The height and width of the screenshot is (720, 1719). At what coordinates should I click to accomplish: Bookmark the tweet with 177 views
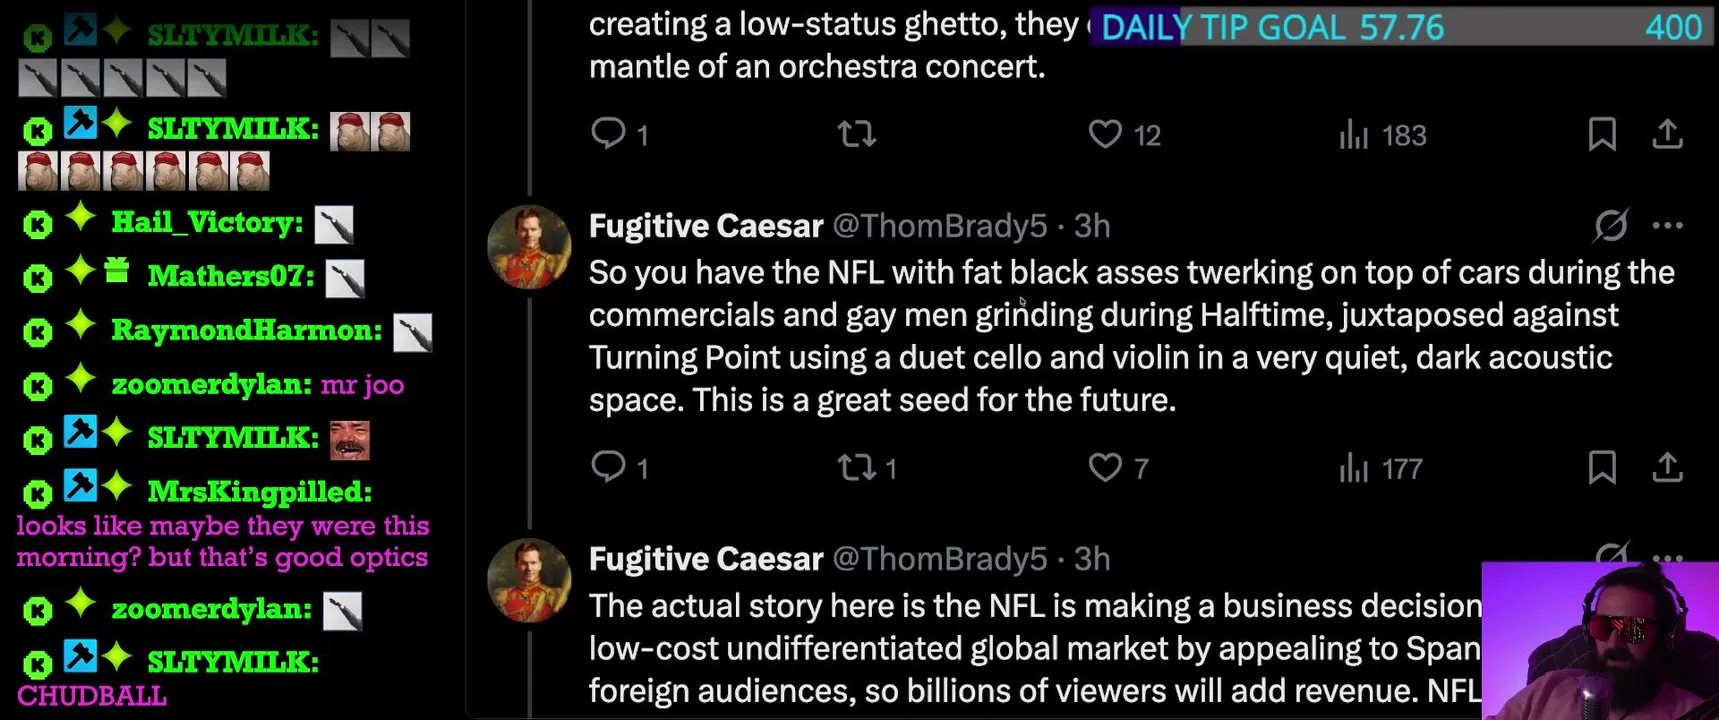1602,467
